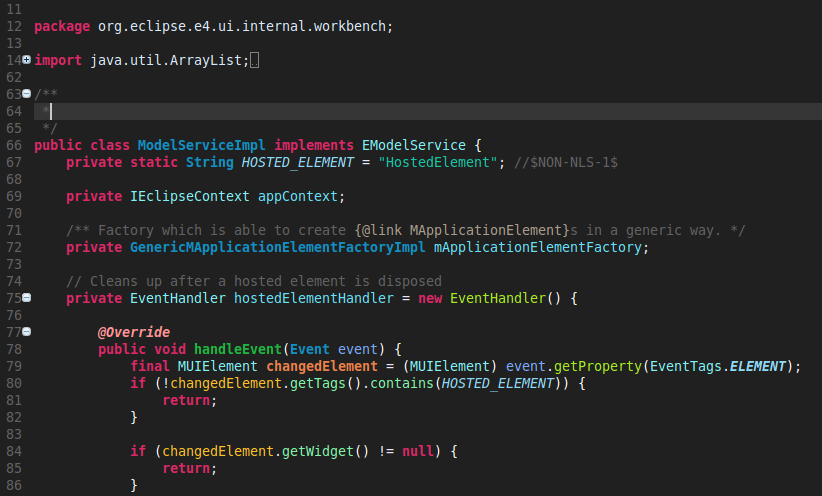822x496 pixels.
Task: Click the contains method call on line 80
Action: (x=402, y=383)
